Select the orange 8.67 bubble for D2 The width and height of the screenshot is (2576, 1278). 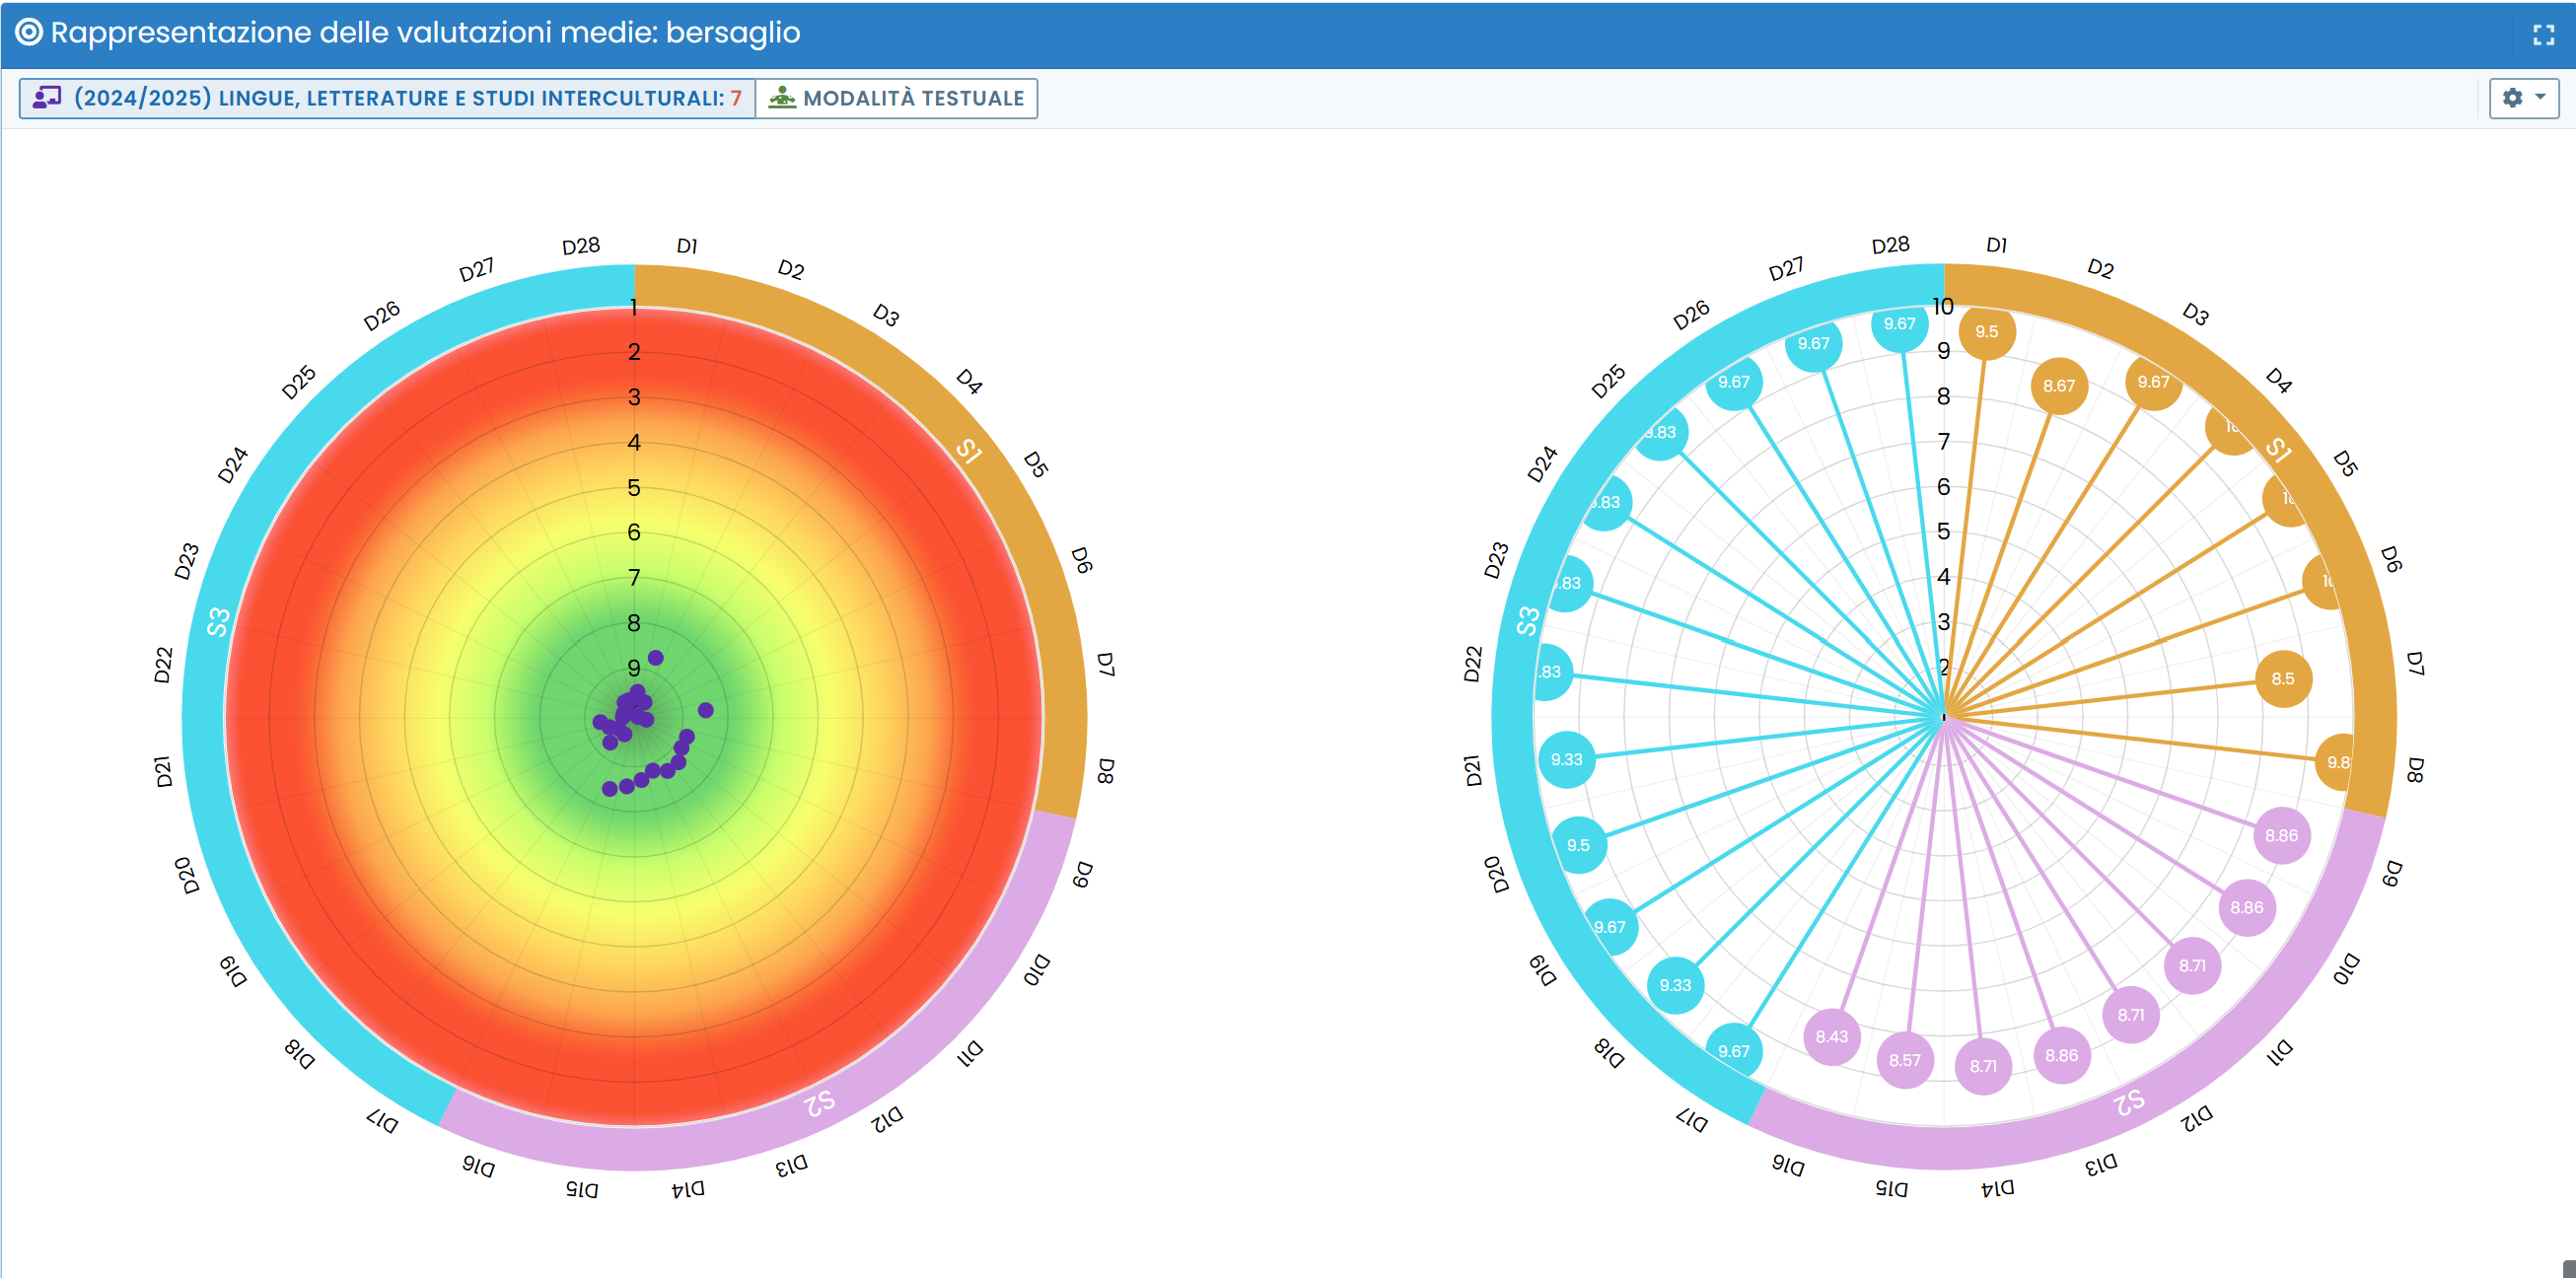click(x=2058, y=386)
